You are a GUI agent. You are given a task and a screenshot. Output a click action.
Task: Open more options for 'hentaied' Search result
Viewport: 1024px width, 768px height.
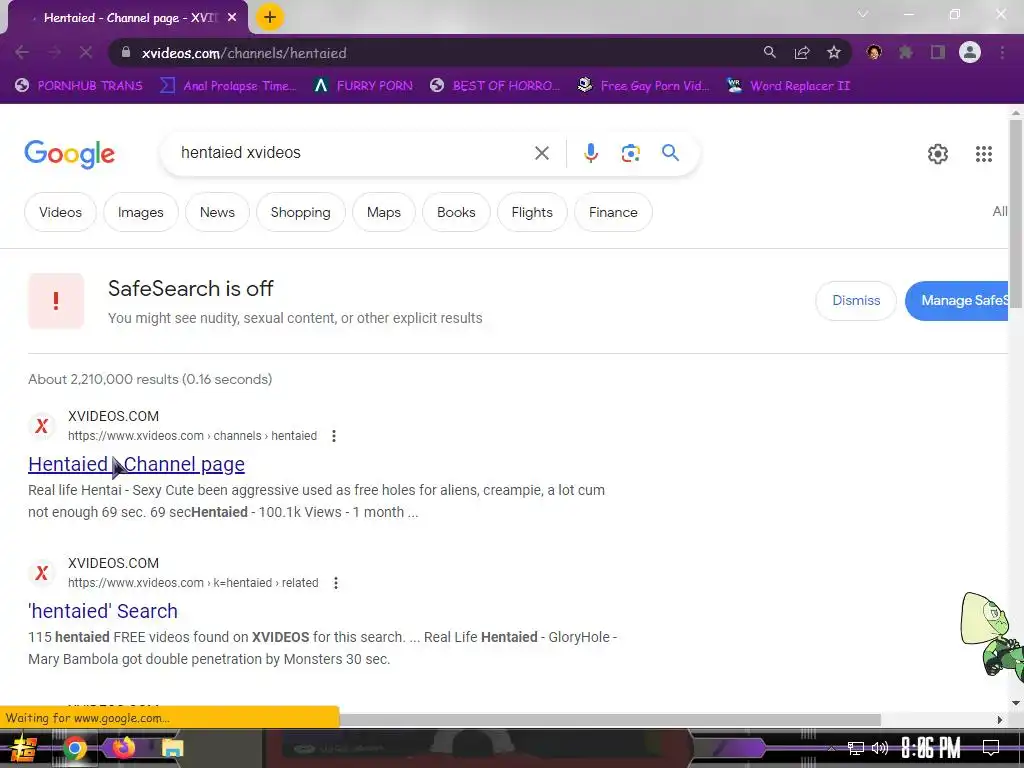click(336, 583)
